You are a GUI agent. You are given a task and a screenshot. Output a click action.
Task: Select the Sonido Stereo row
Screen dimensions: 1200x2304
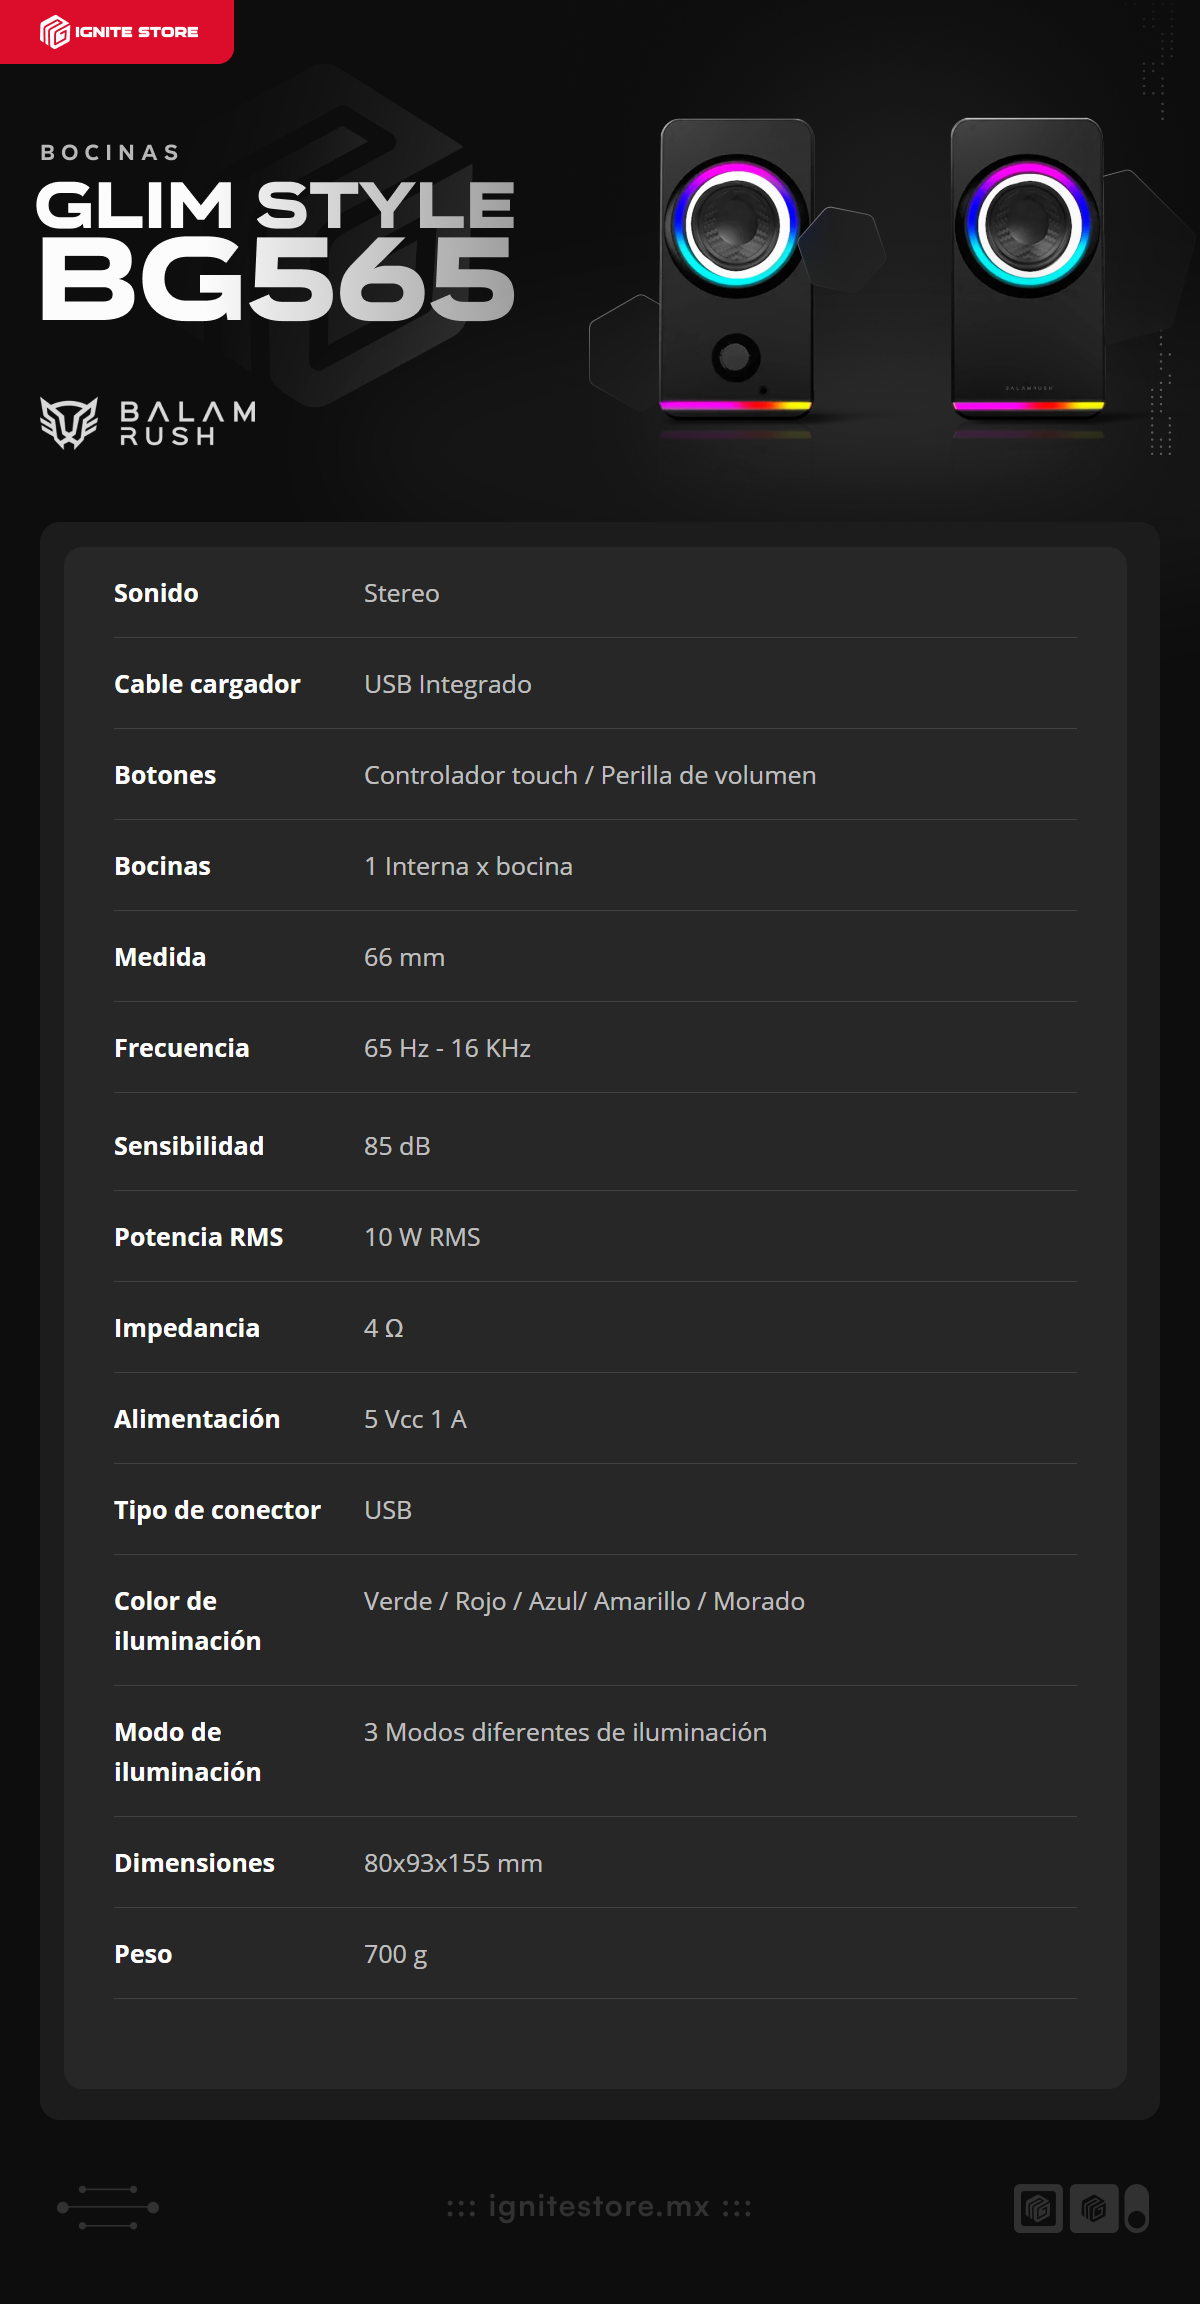pos(595,593)
